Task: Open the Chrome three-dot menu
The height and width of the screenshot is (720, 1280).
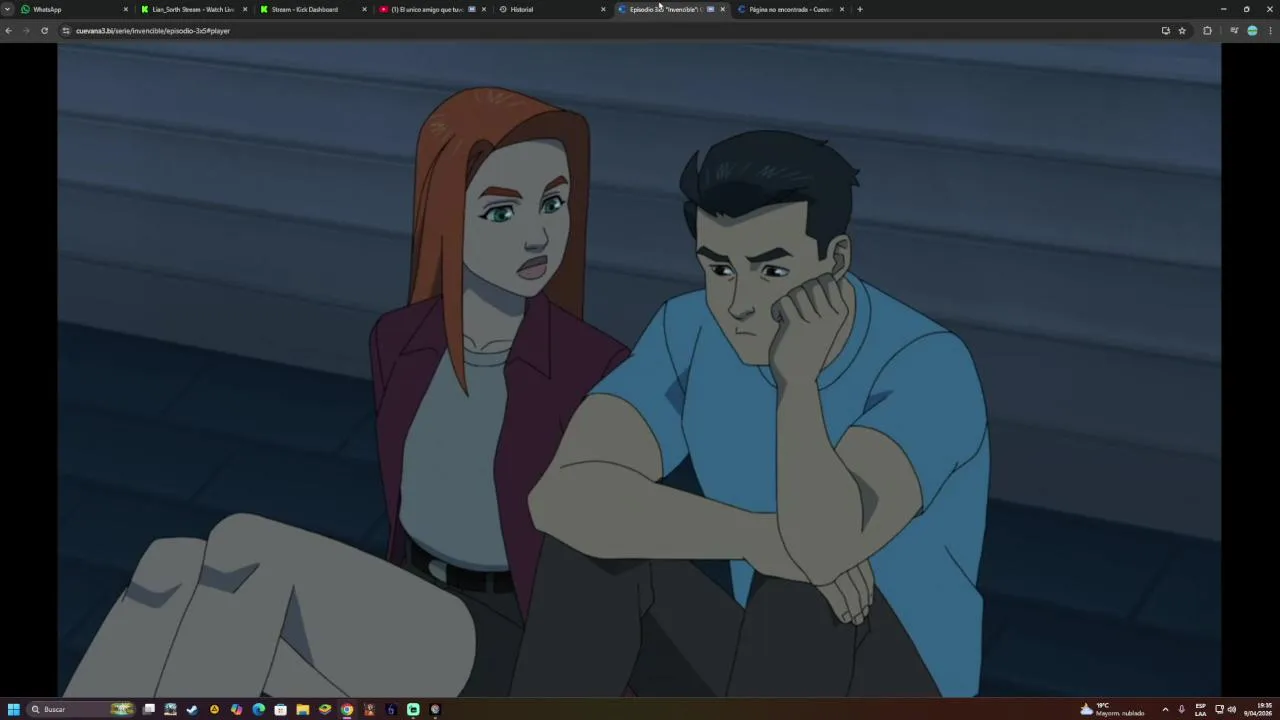Action: (x=1270, y=30)
